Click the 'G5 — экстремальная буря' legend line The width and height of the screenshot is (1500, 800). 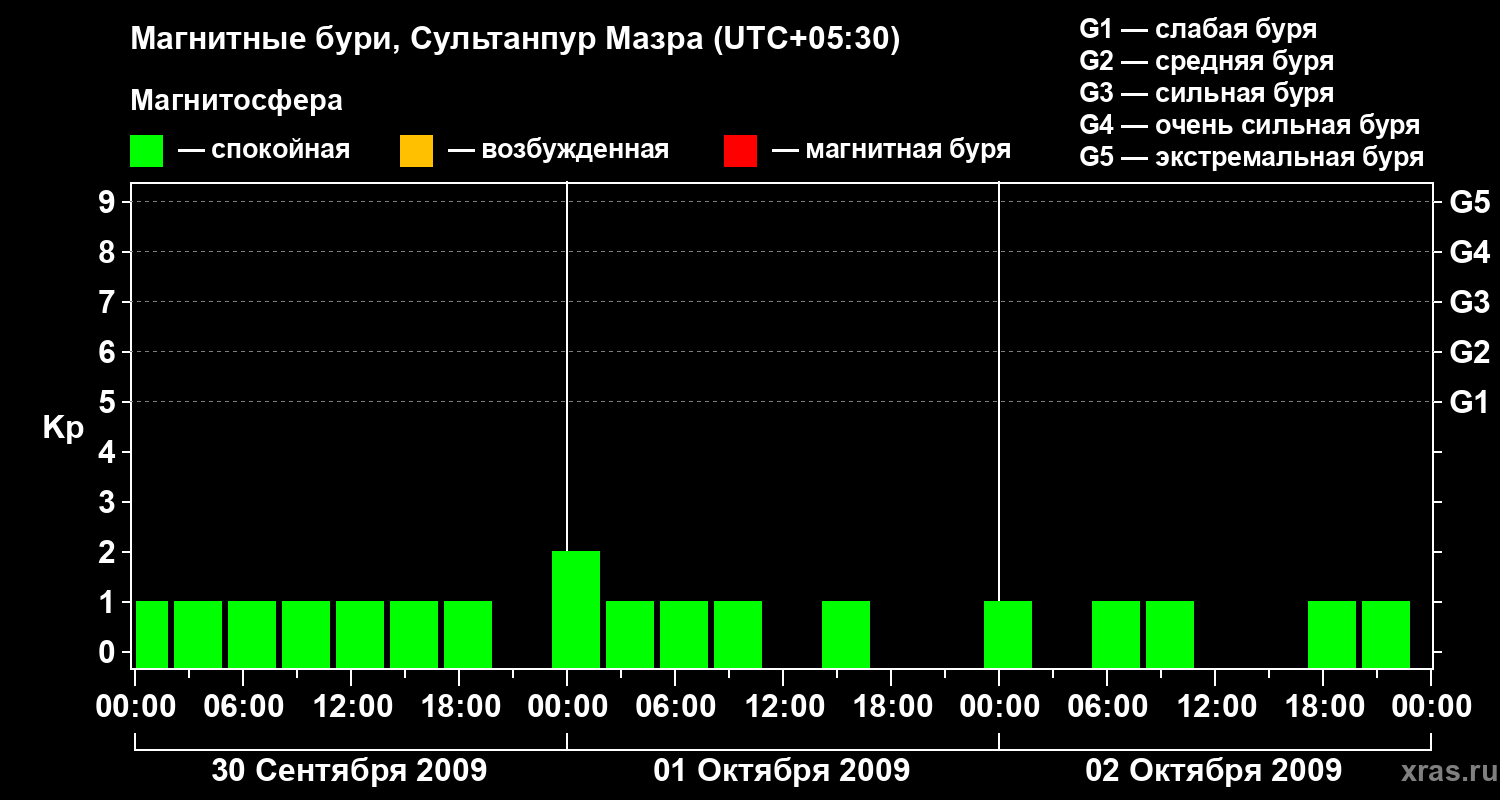1252,157
